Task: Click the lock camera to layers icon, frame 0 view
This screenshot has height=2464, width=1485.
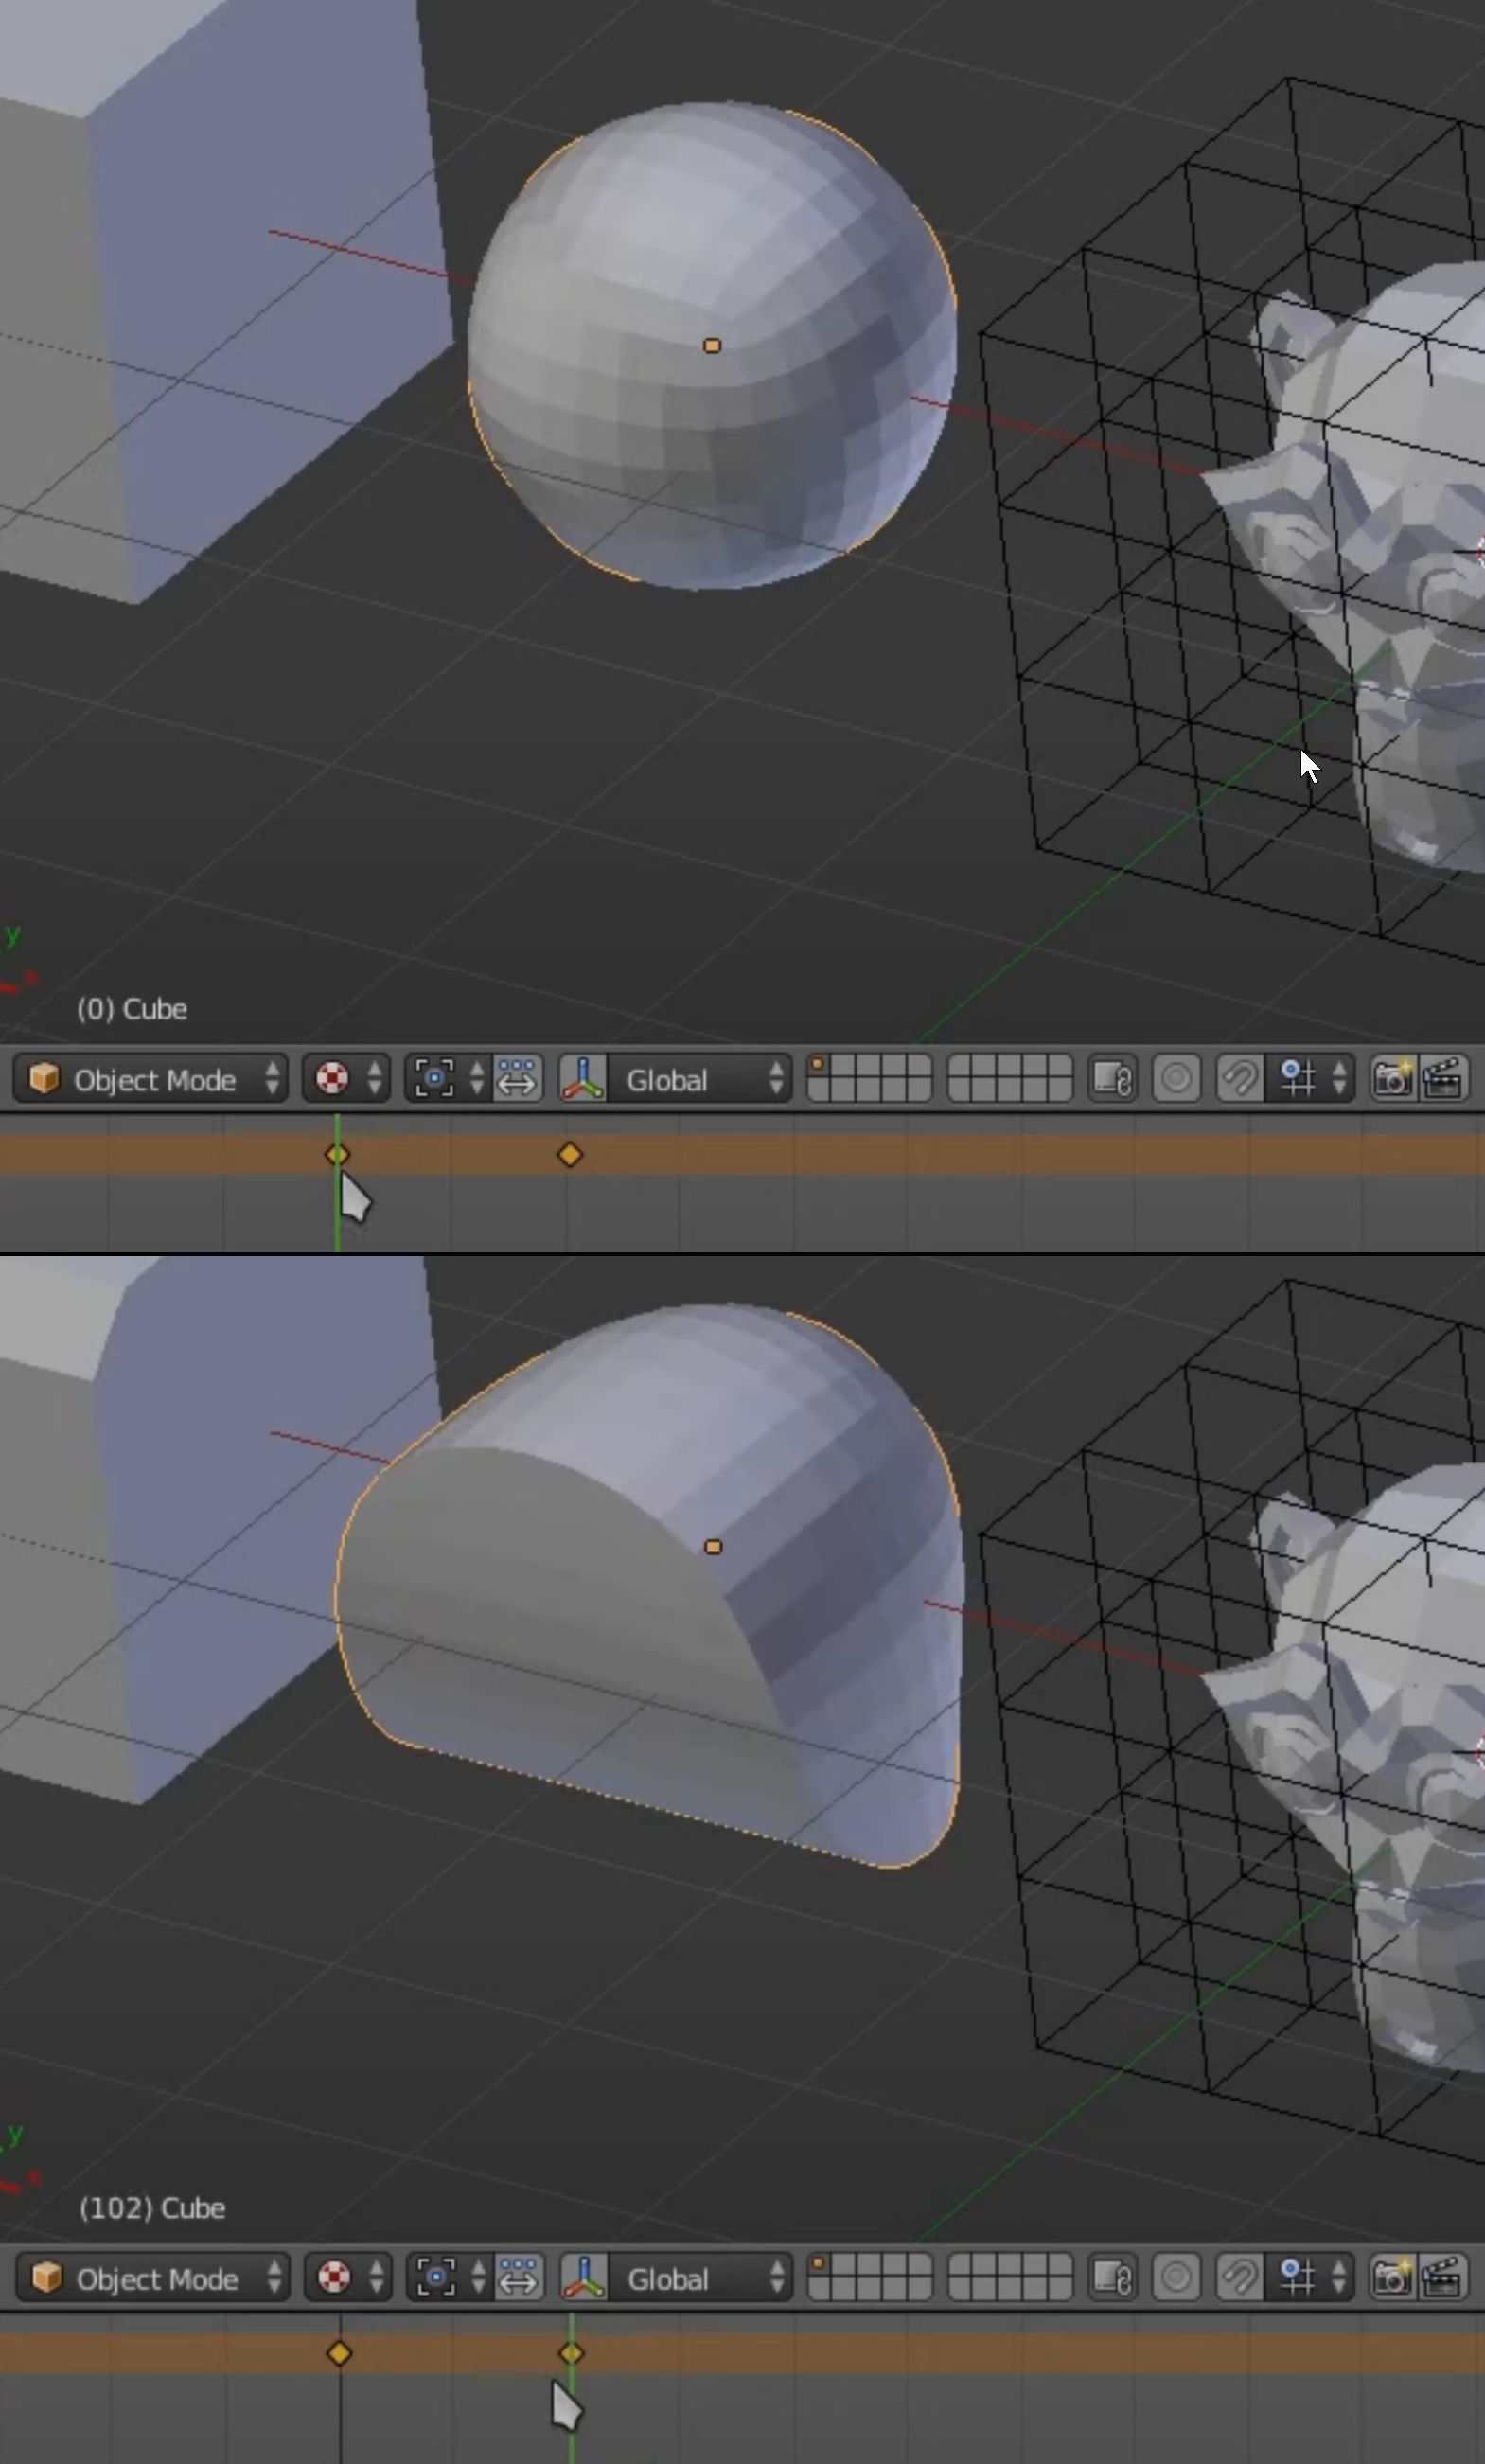Action: pyautogui.click(x=1113, y=1079)
